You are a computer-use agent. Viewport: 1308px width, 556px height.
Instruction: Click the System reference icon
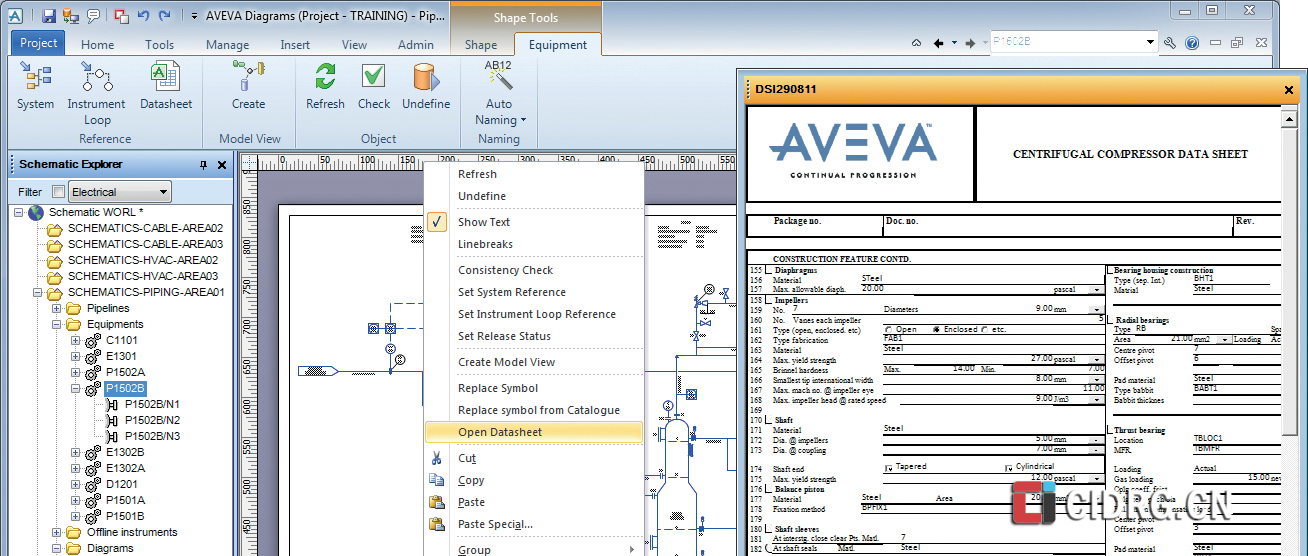pyautogui.click(x=36, y=78)
